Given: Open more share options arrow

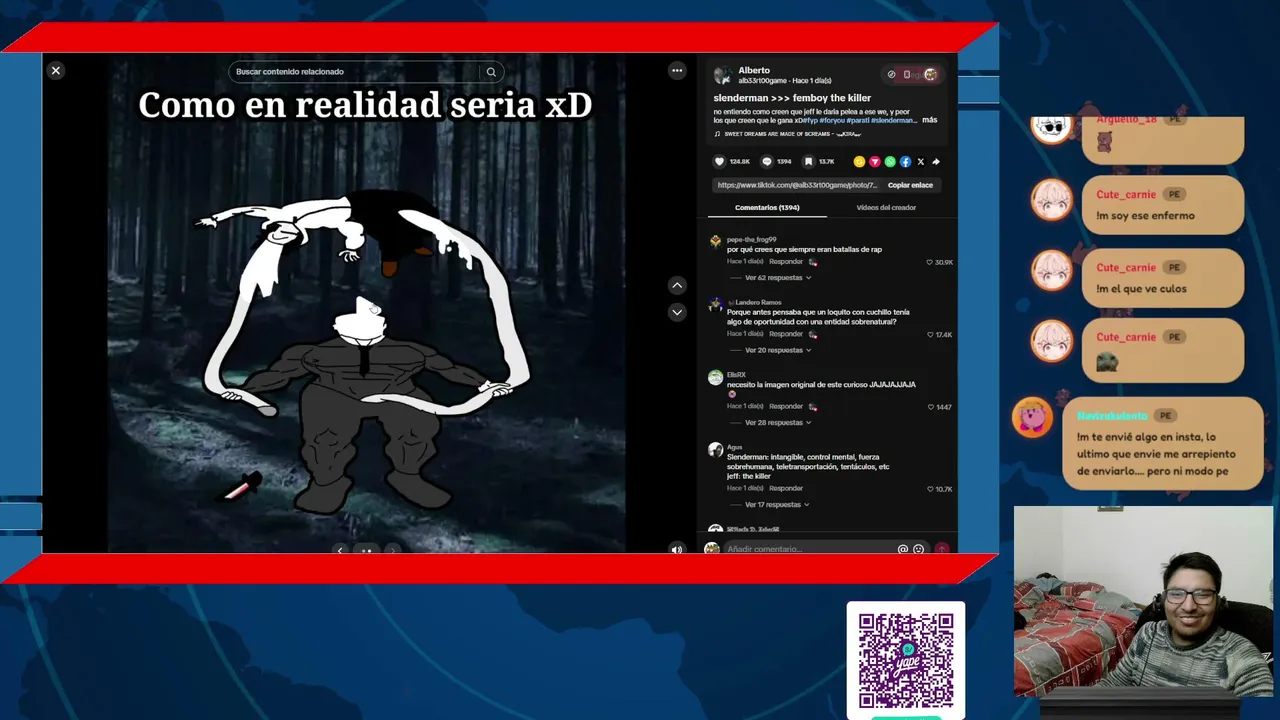Looking at the screenshot, I should (x=936, y=161).
